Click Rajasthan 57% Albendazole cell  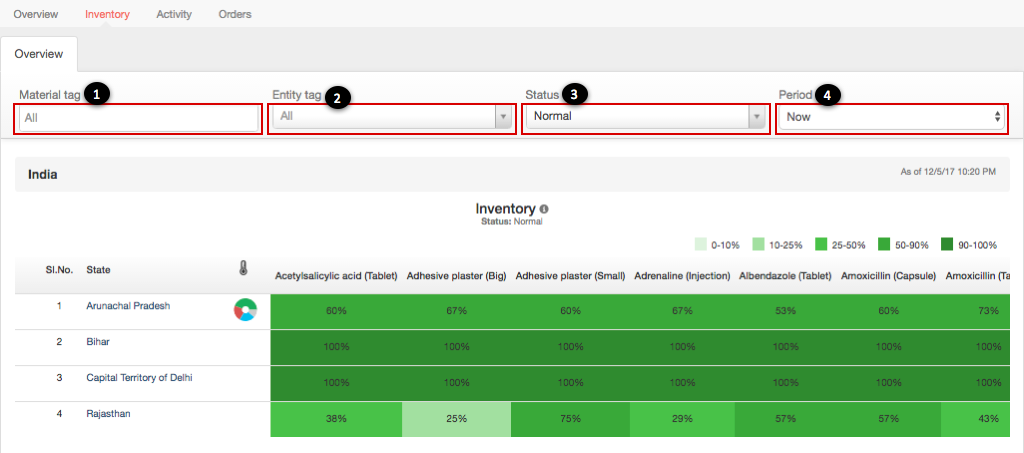[785, 419]
